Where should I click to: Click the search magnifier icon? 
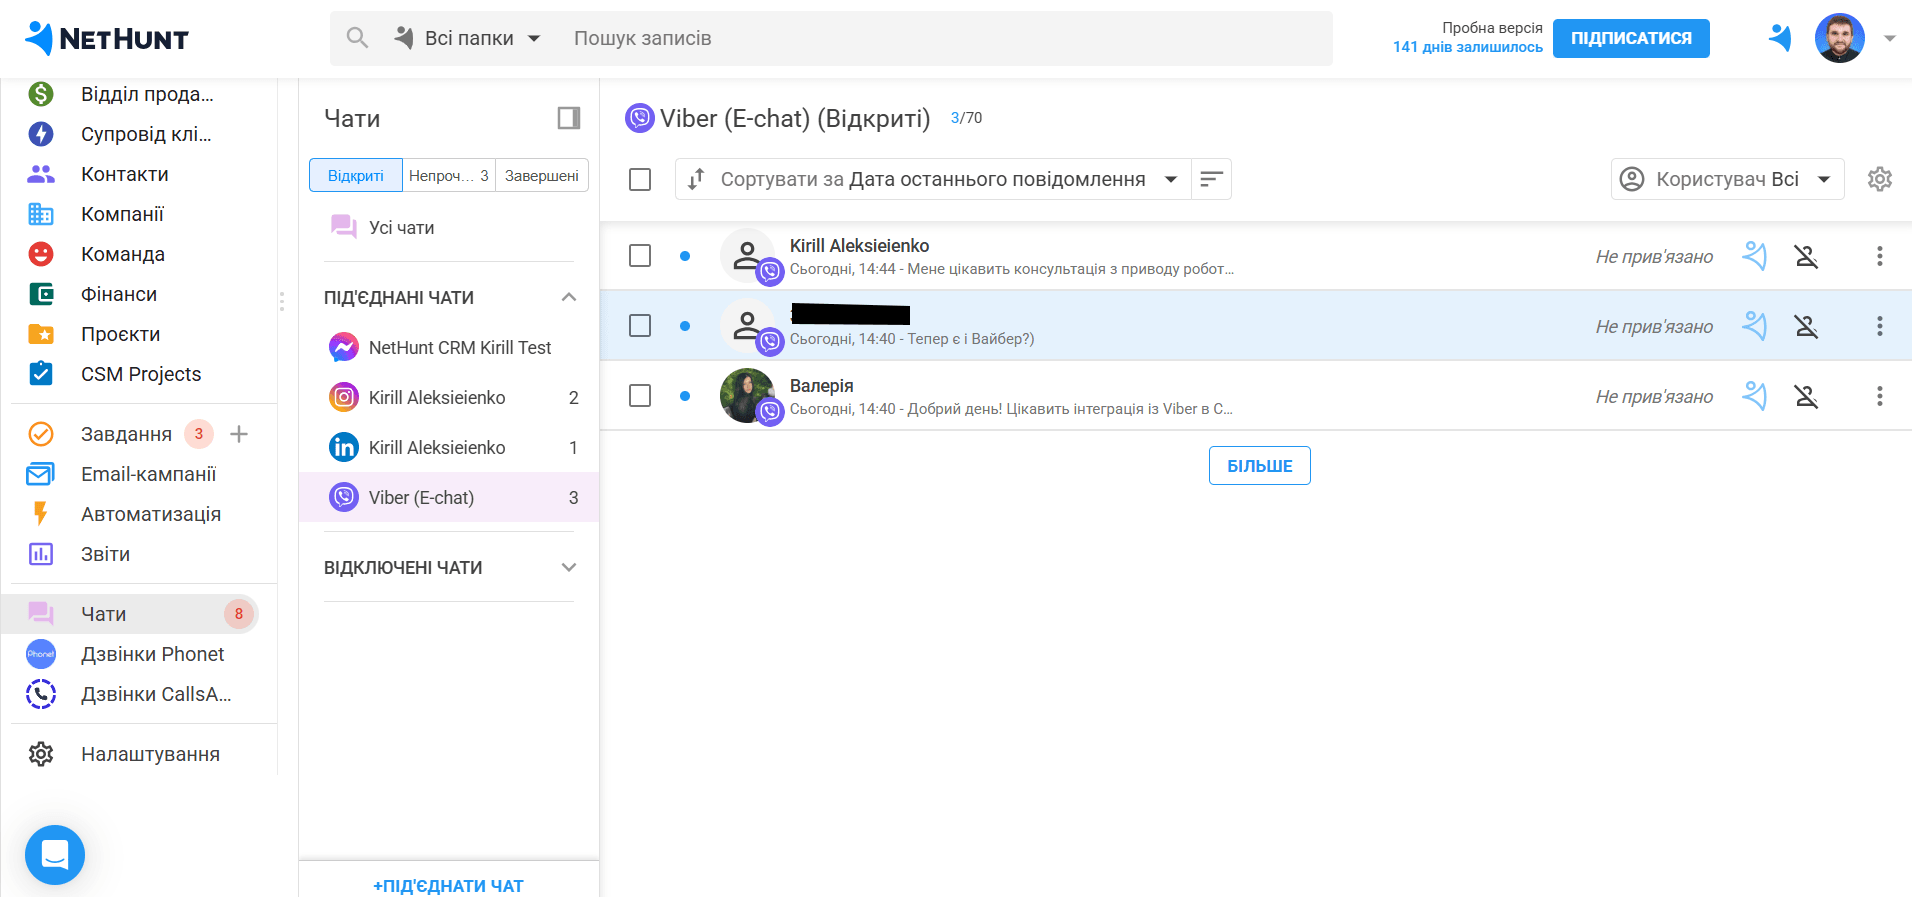coord(357,38)
